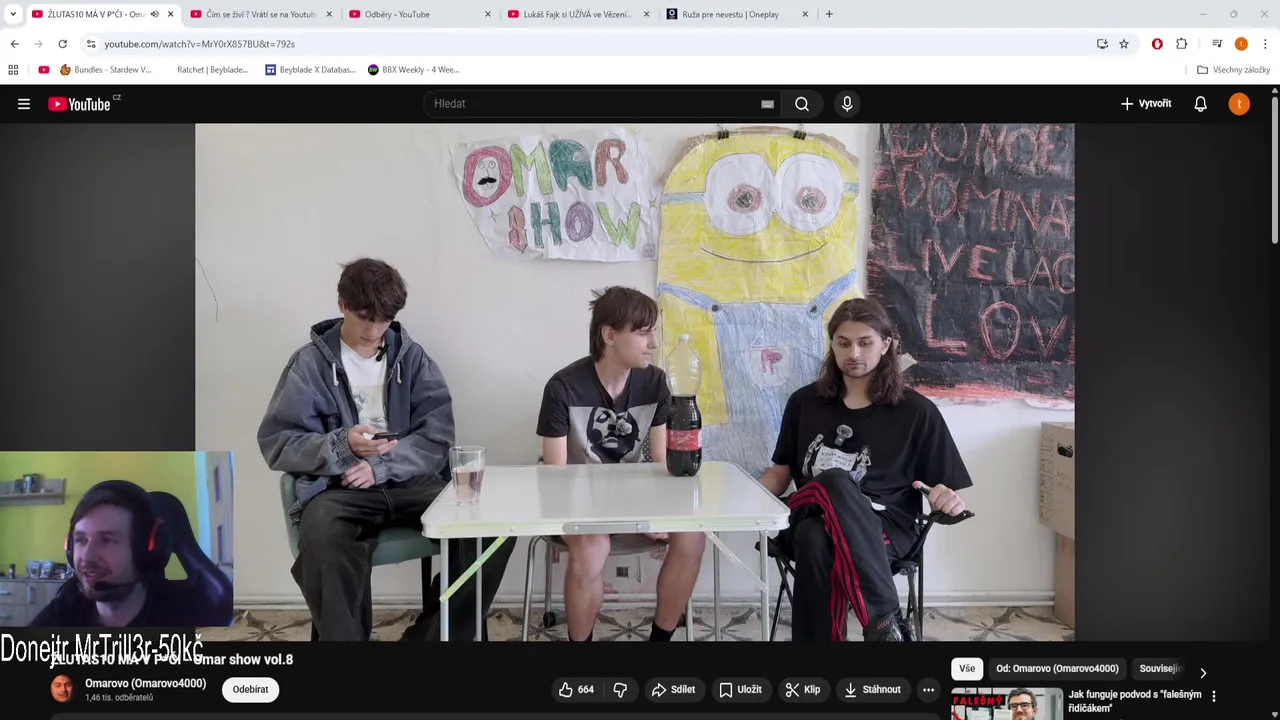1280x720 pixels.
Task: Open the 'falešným řidičákem' video thumbnail
Action: [1006, 704]
